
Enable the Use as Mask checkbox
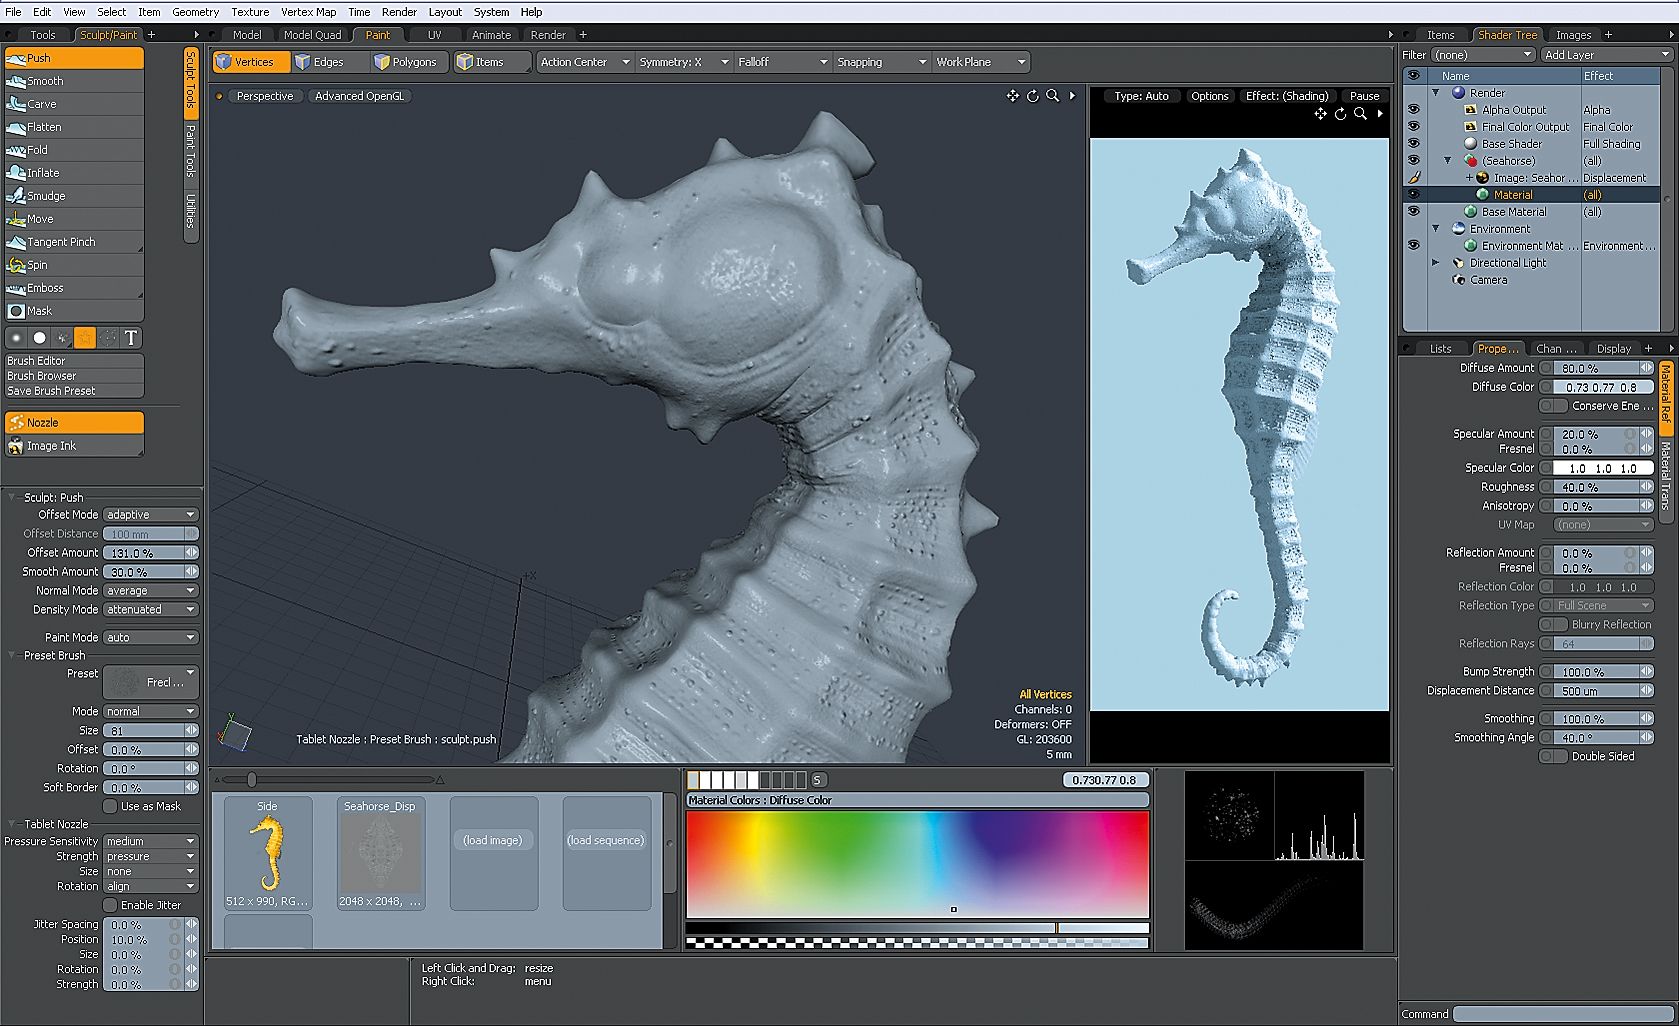coord(111,806)
